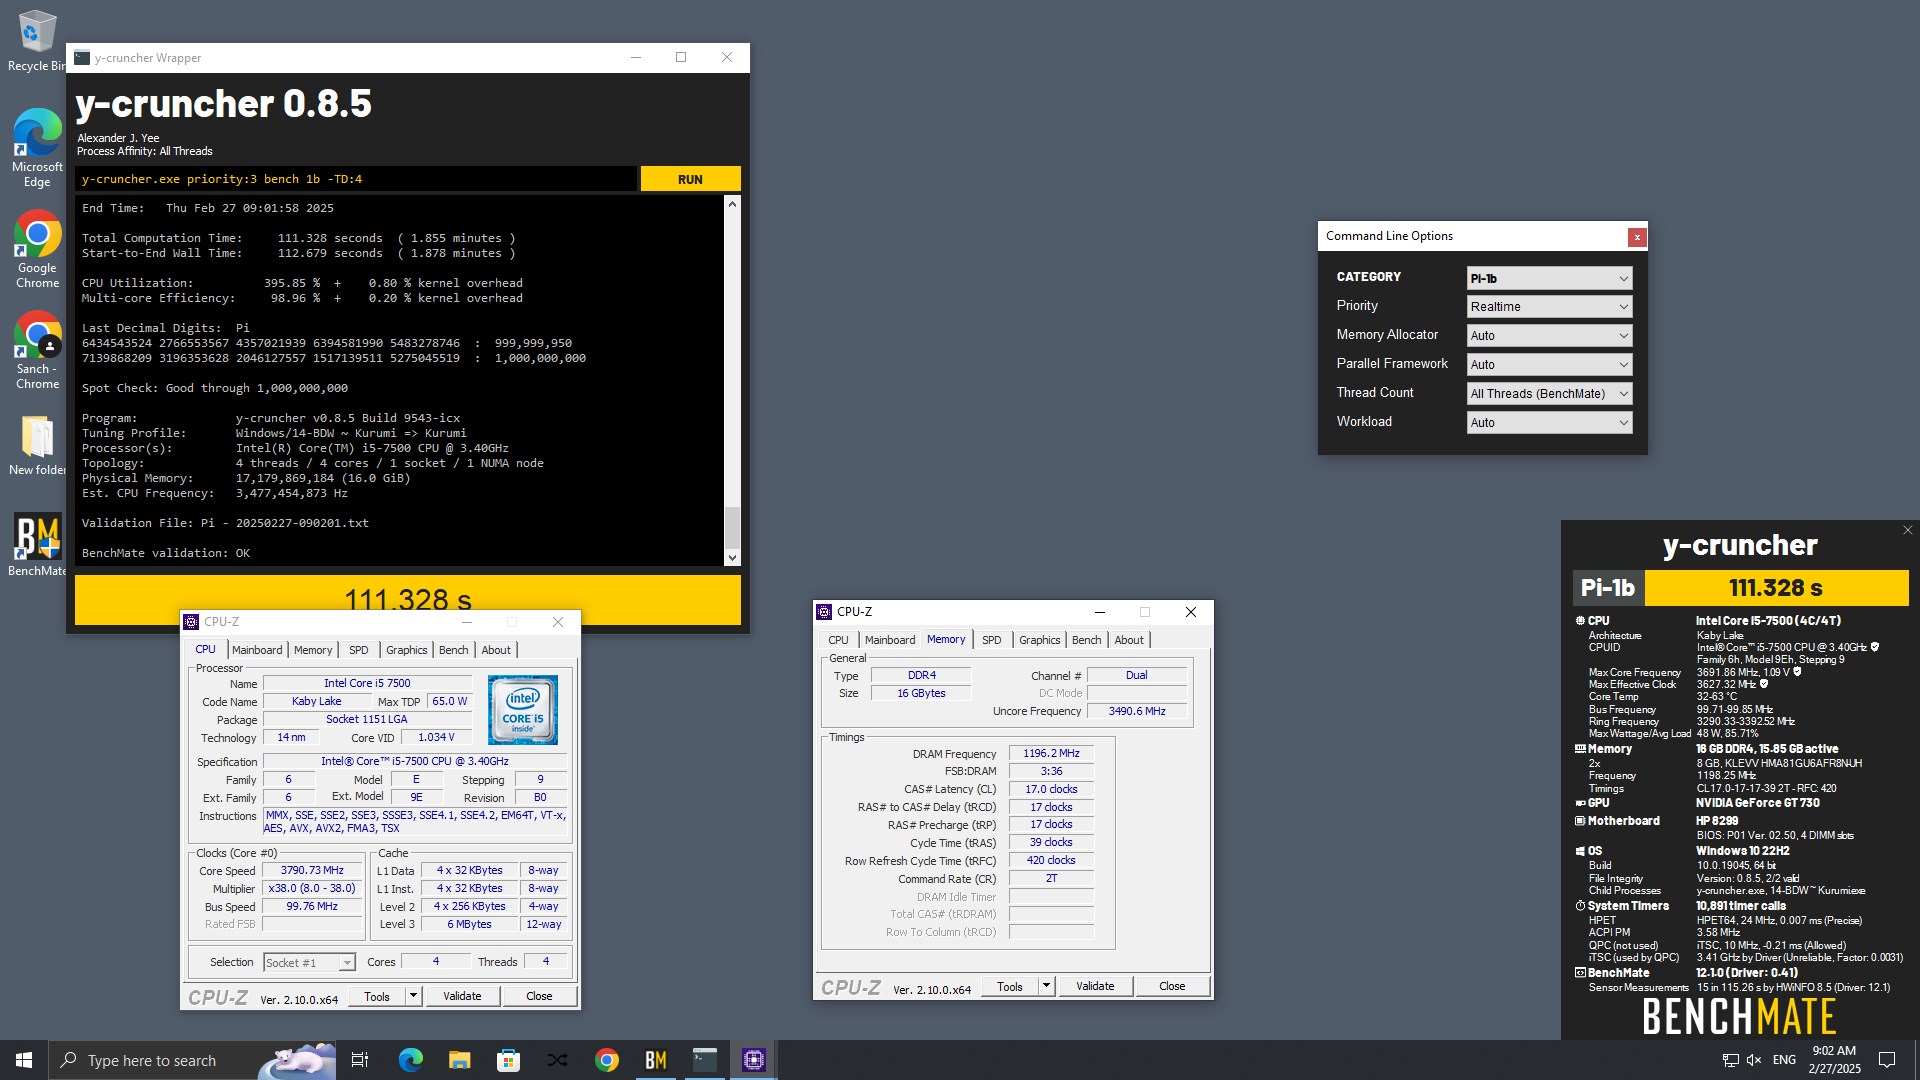
Task: Open the Priority Realtime dropdown
Action: (x=1550, y=307)
